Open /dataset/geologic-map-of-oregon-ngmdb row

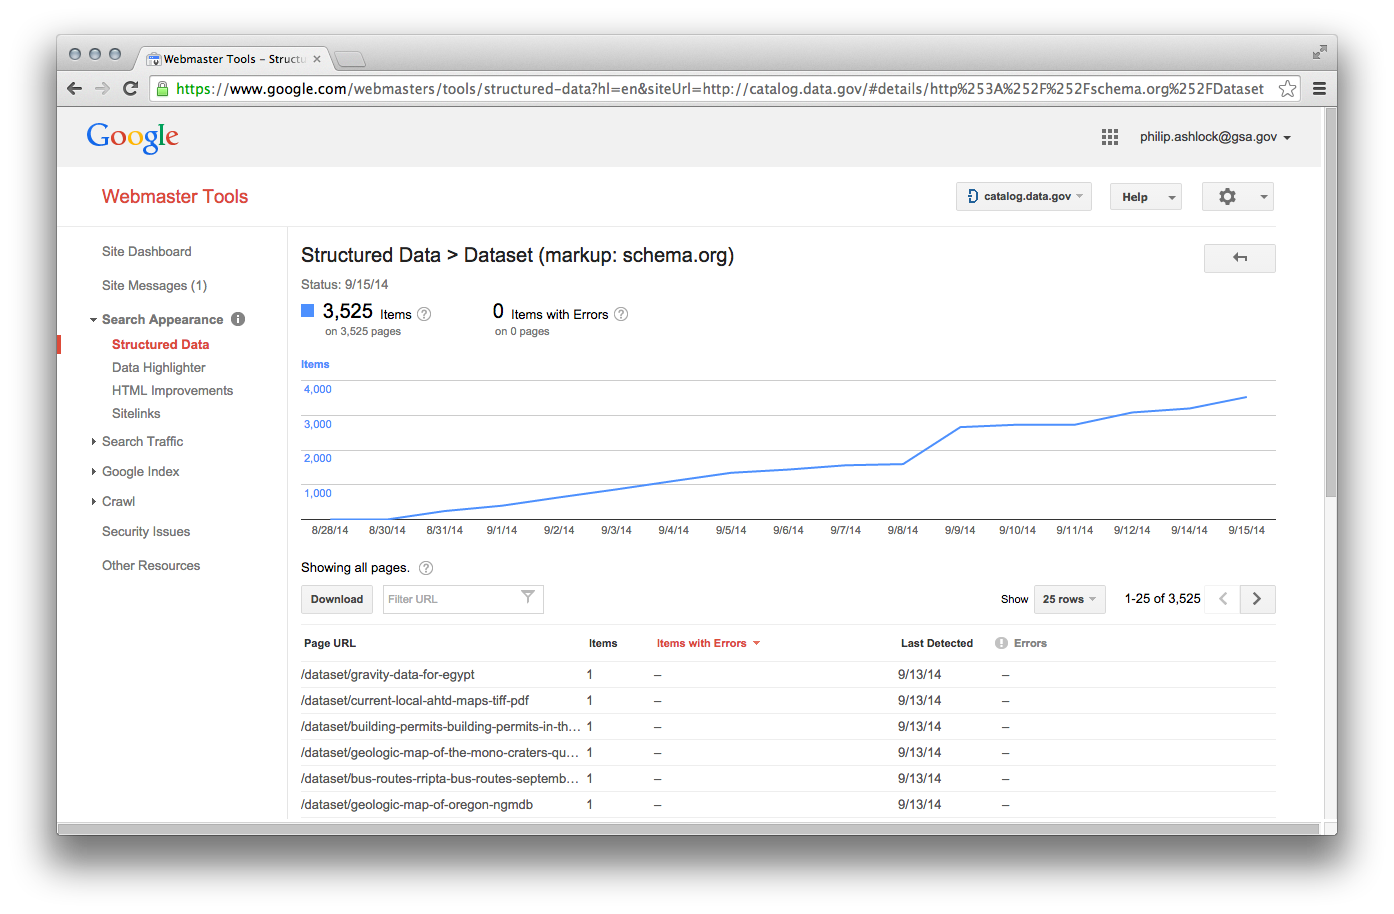[417, 804]
